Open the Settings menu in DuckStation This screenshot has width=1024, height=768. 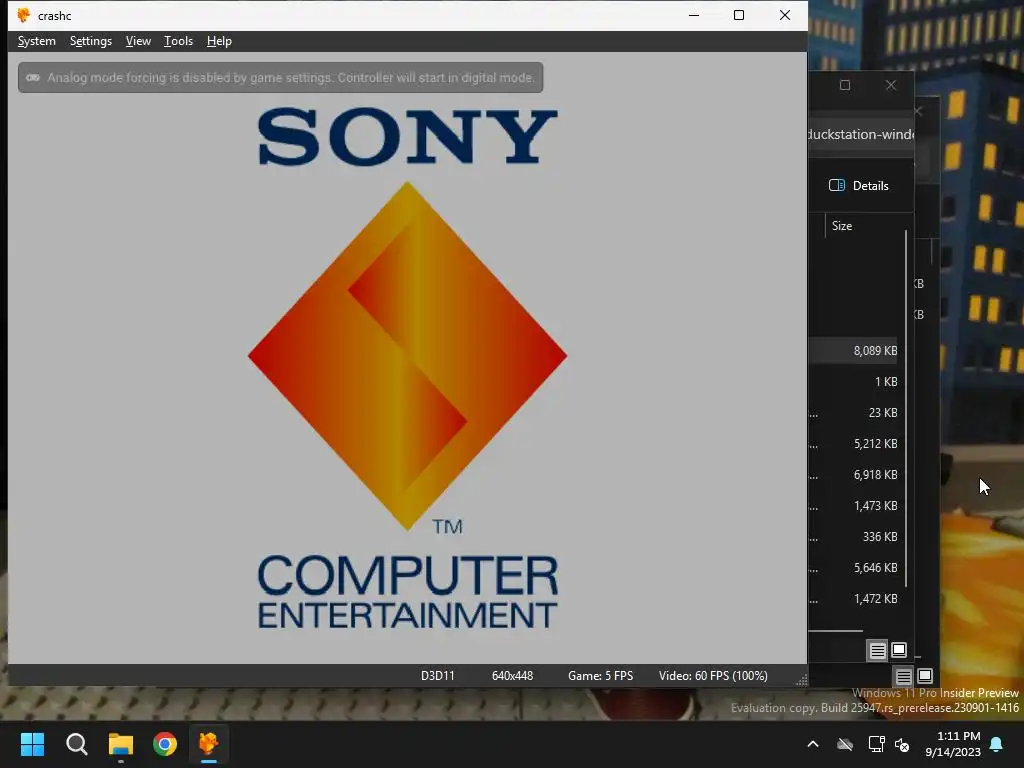[x=91, y=41]
